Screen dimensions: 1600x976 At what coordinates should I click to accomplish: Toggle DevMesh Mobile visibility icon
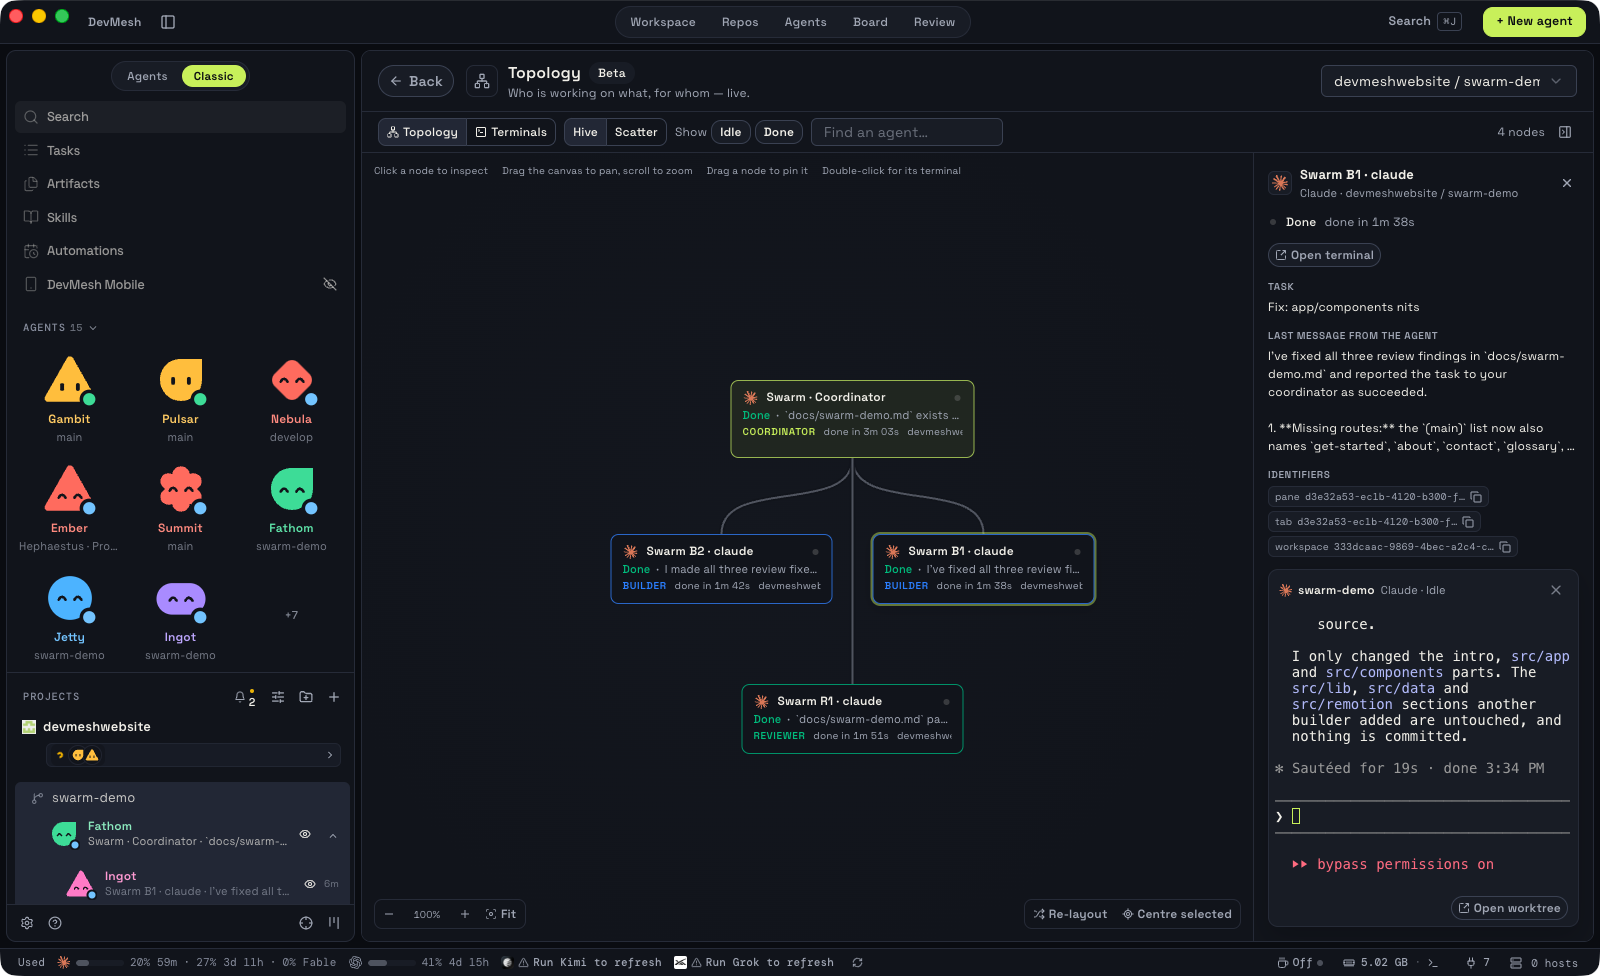coord(330,285)
